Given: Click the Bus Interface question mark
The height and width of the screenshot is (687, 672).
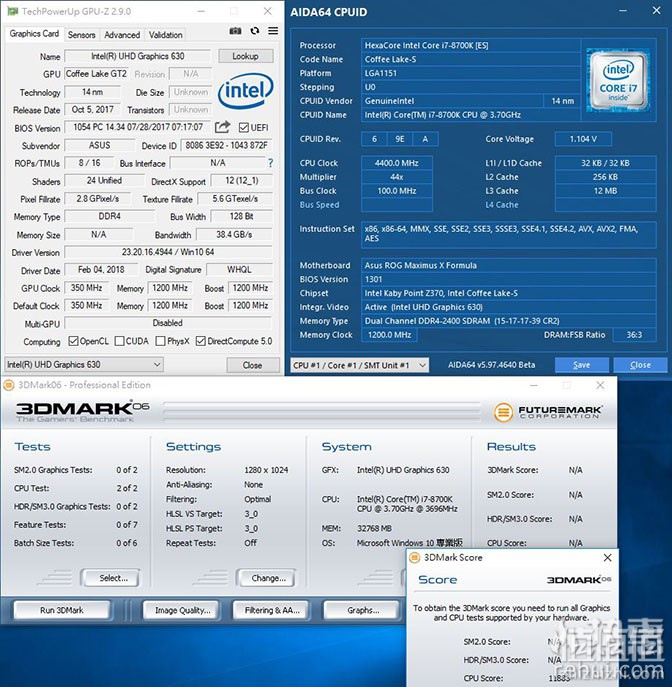Looking at the screenshot, I should (271, 163).
